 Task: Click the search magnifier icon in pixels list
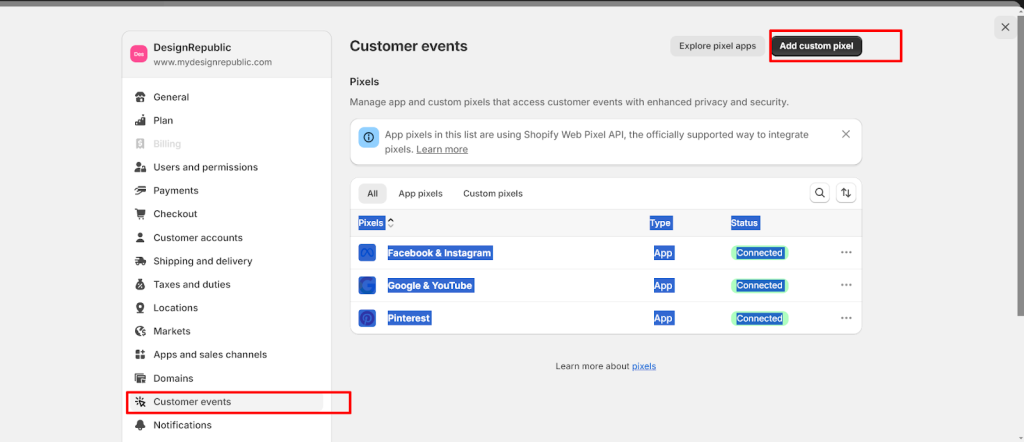[x=820, y=193]
